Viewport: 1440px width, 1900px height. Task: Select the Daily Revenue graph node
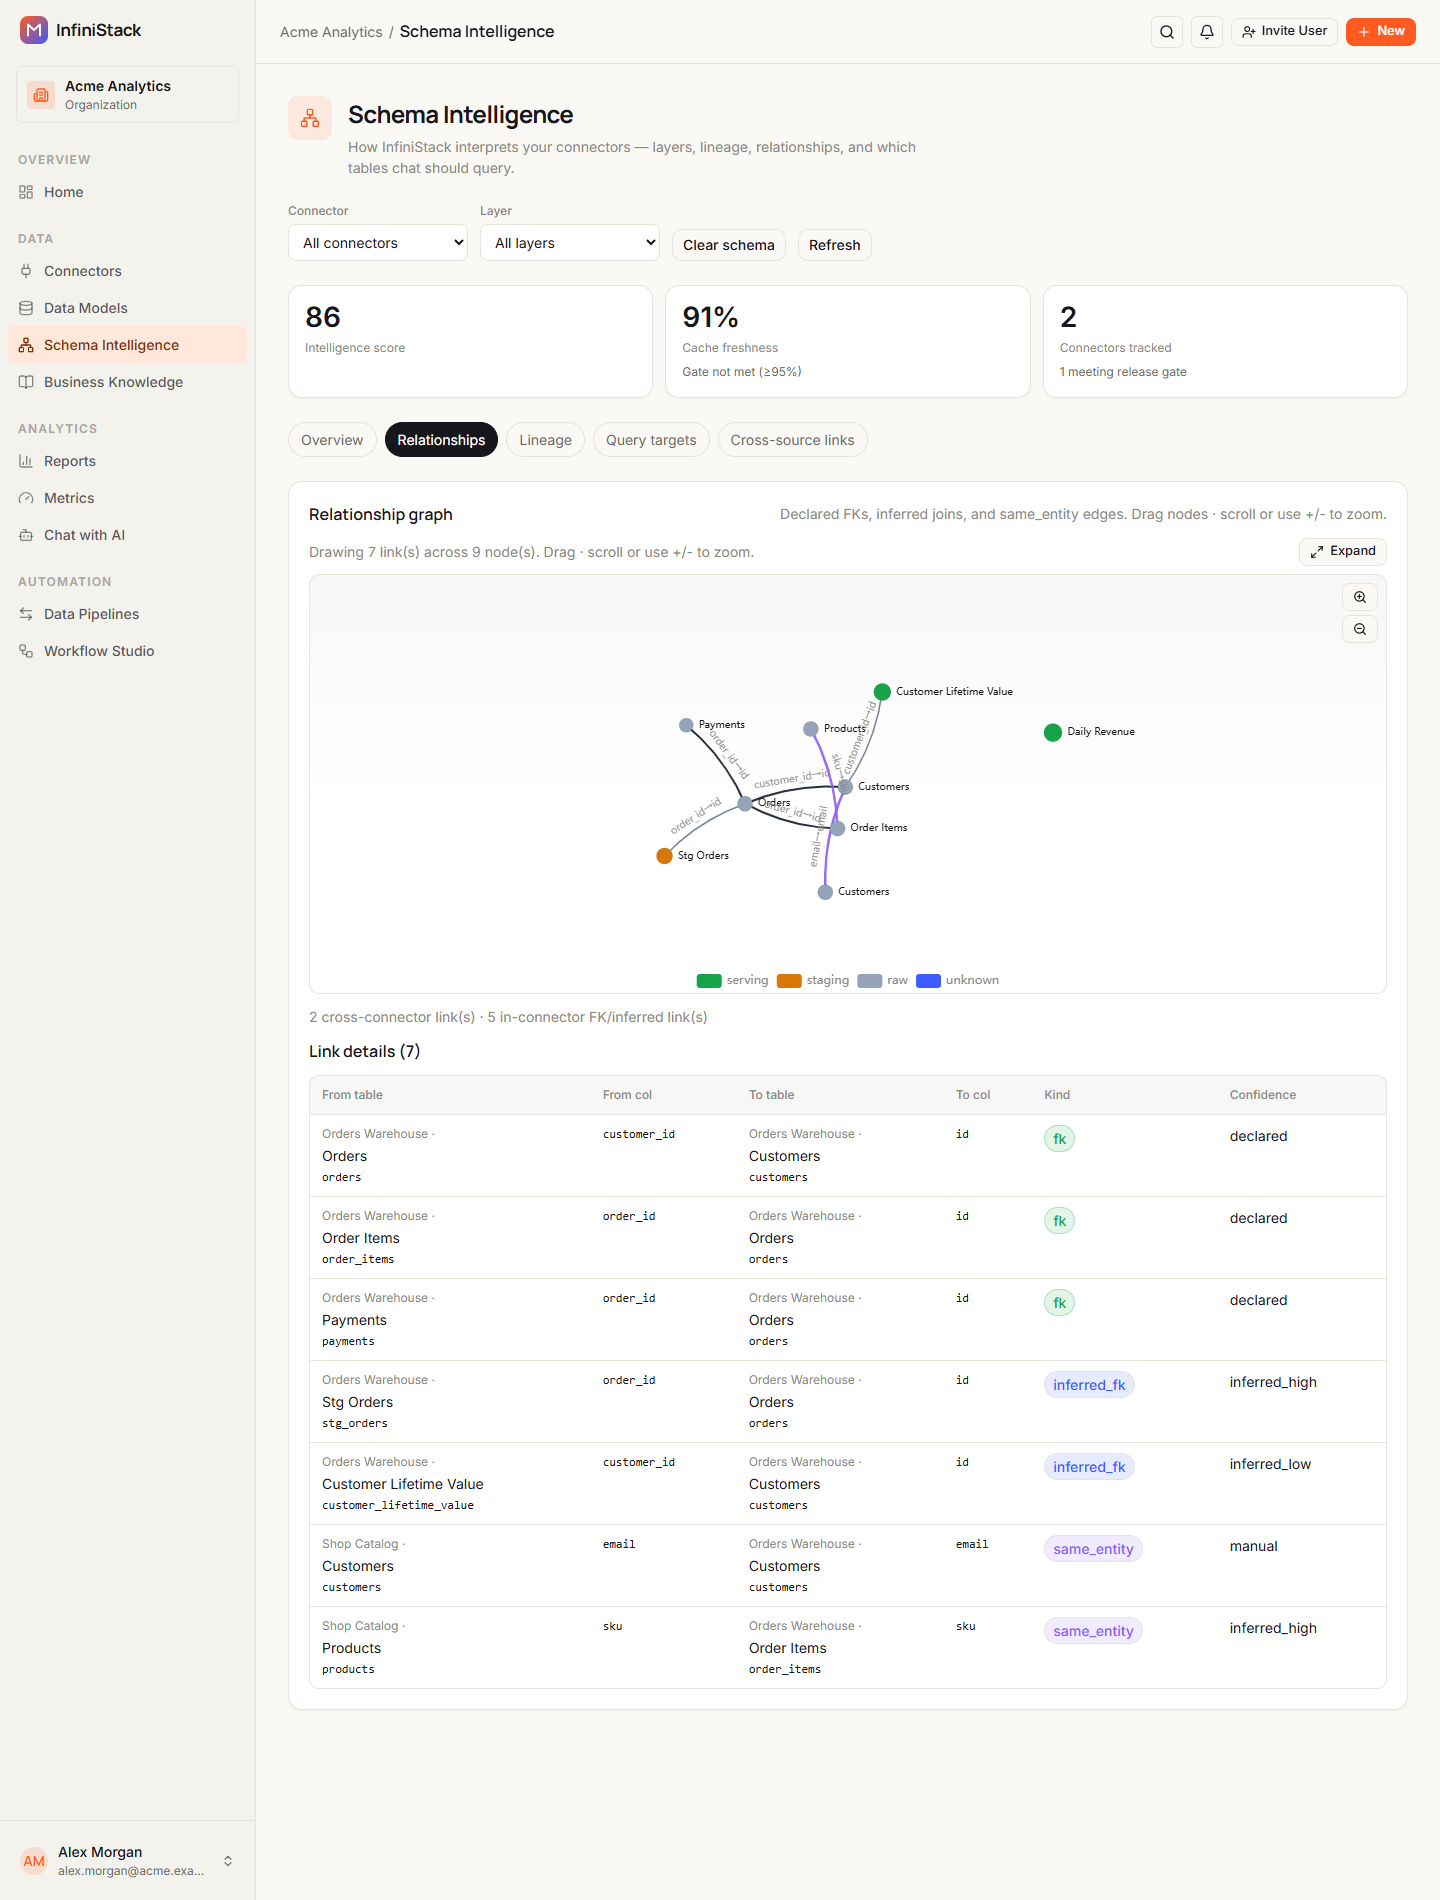tap(1053, 733)
